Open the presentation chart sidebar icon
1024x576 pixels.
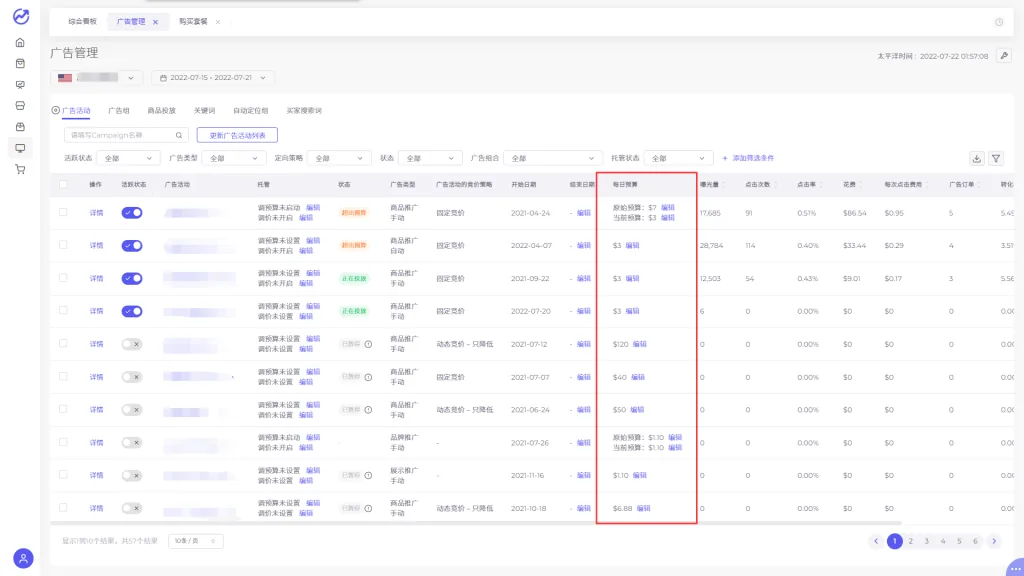[x=20, y=85]
